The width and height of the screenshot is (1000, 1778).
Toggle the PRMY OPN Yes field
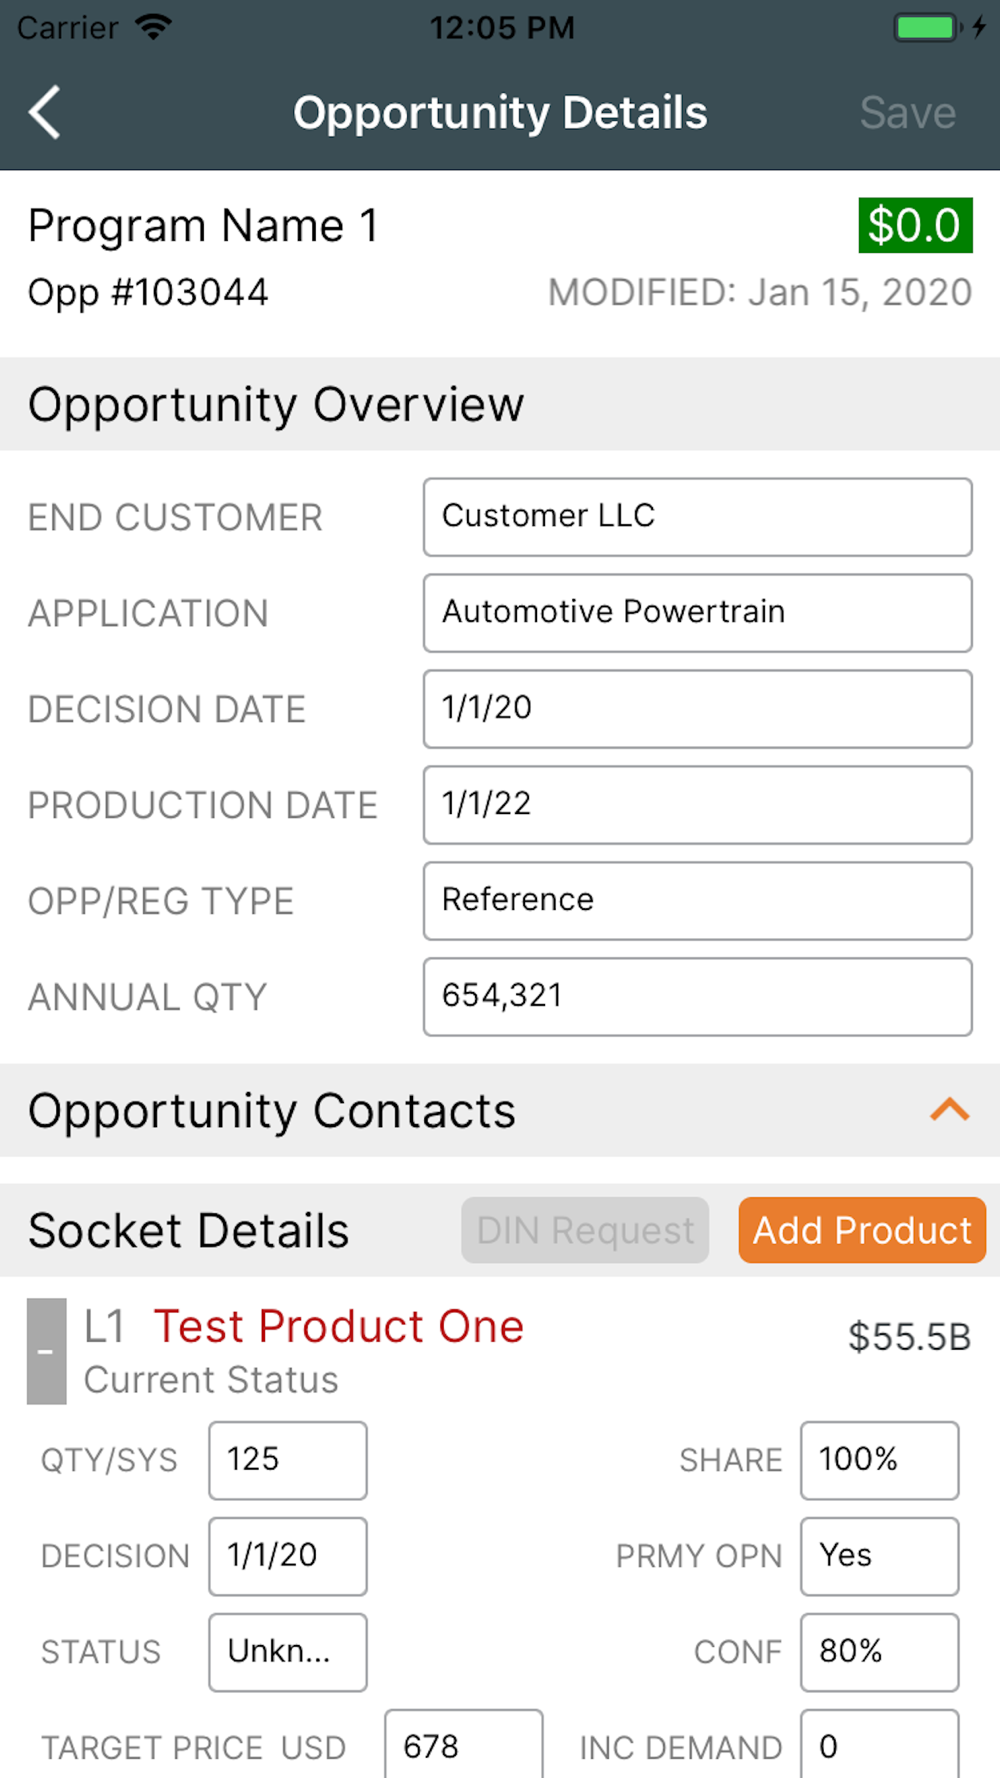[x=880, y=1556]
